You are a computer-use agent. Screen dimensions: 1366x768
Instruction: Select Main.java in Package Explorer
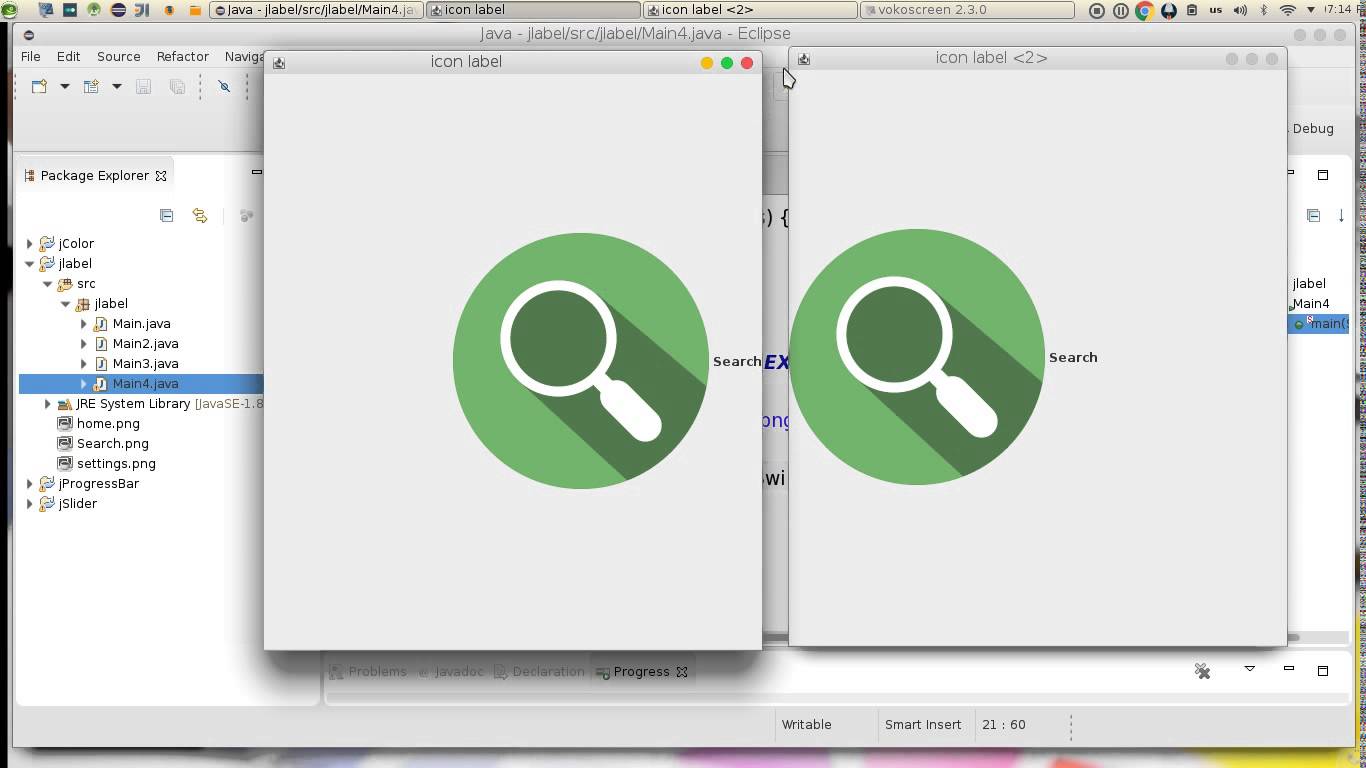(x=141, y=323)
